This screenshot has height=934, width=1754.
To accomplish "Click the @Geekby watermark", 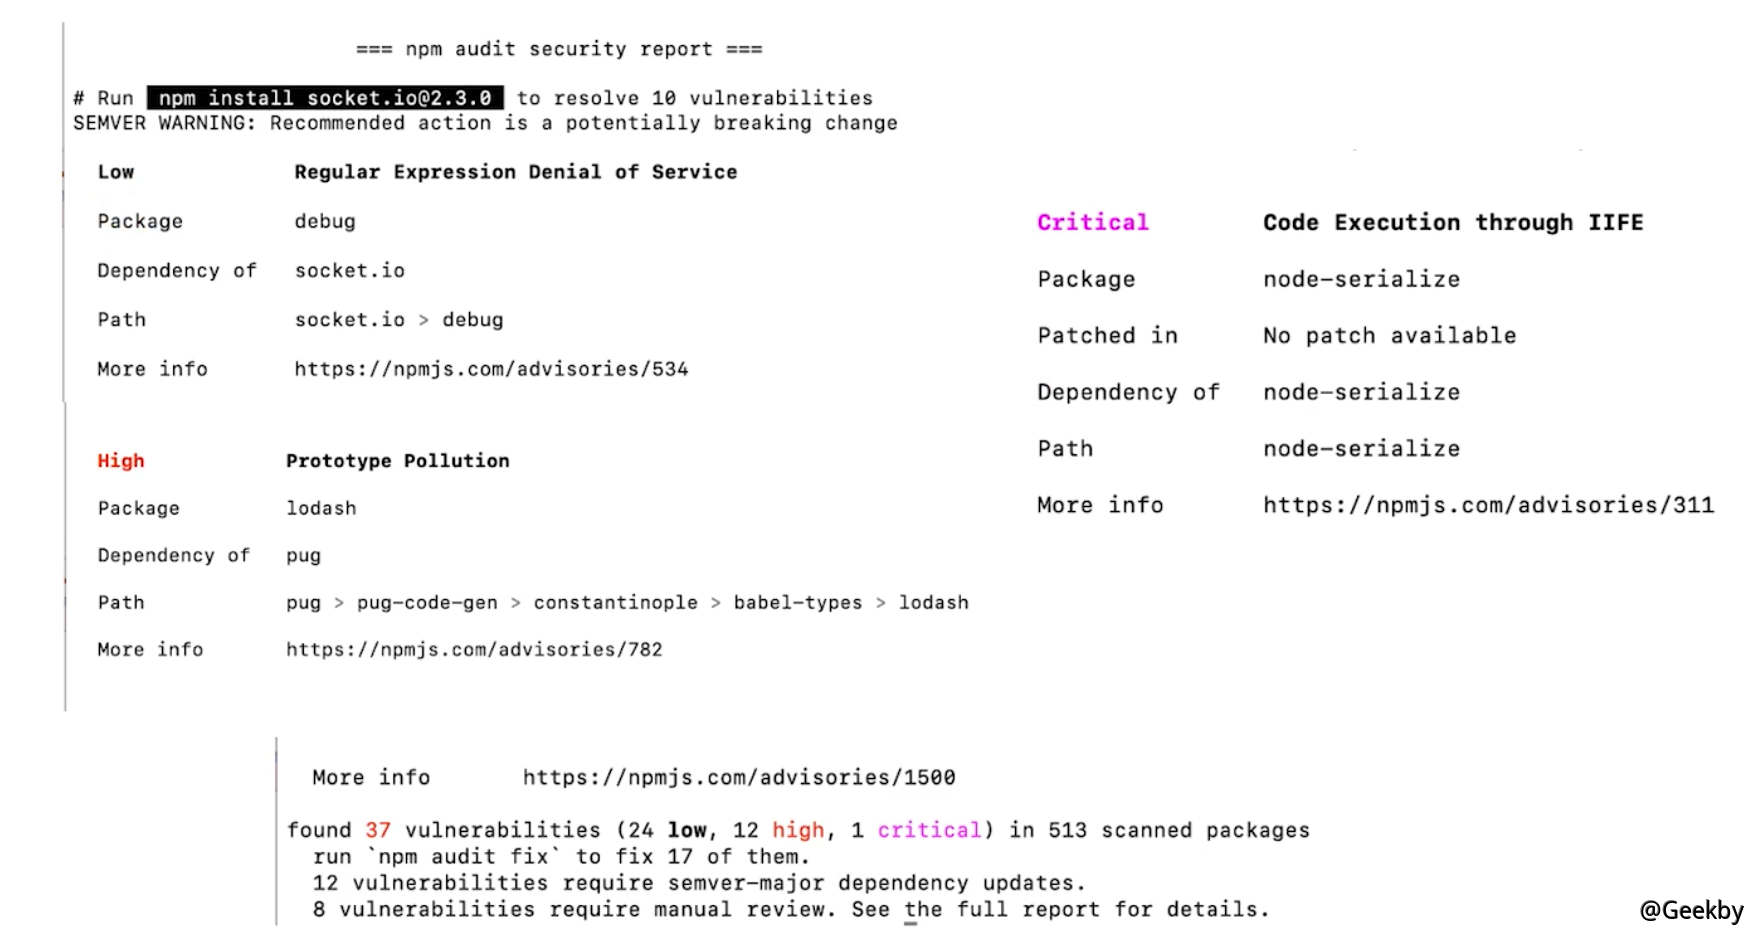I will pyautogui.click(x=1691, y=910).
